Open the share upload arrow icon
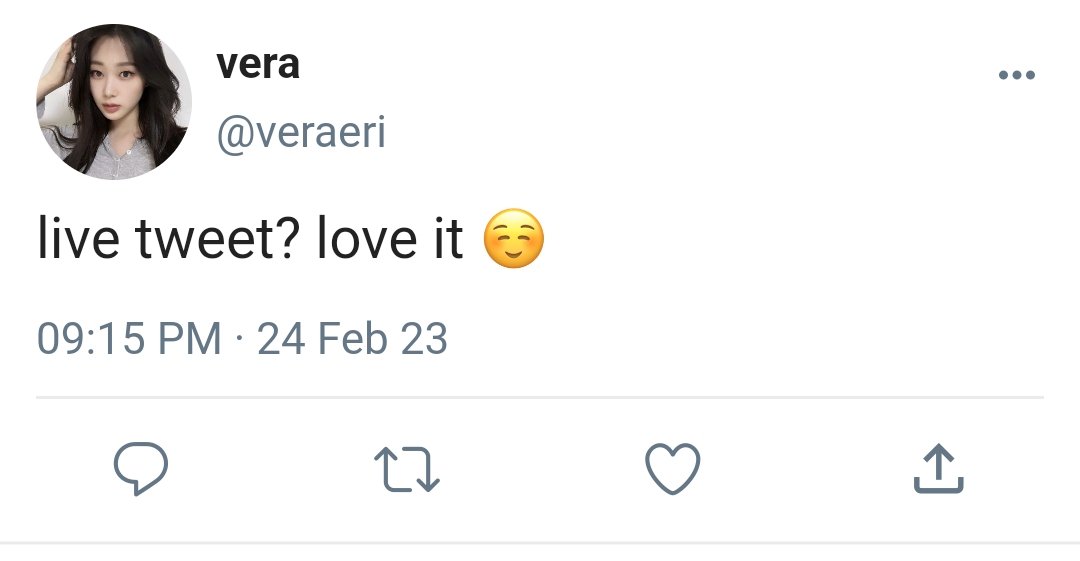This screenshot has height=561, width=1080. tap(938, 469)
